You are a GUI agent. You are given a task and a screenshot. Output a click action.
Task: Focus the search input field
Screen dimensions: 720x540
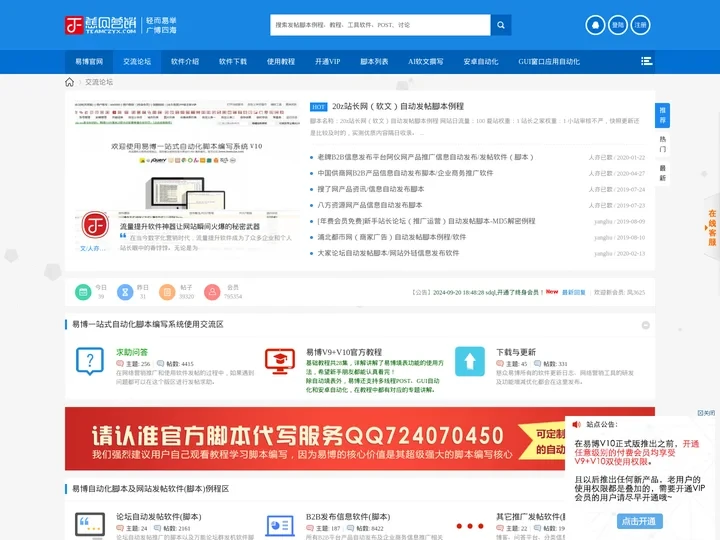pos(380,25)
